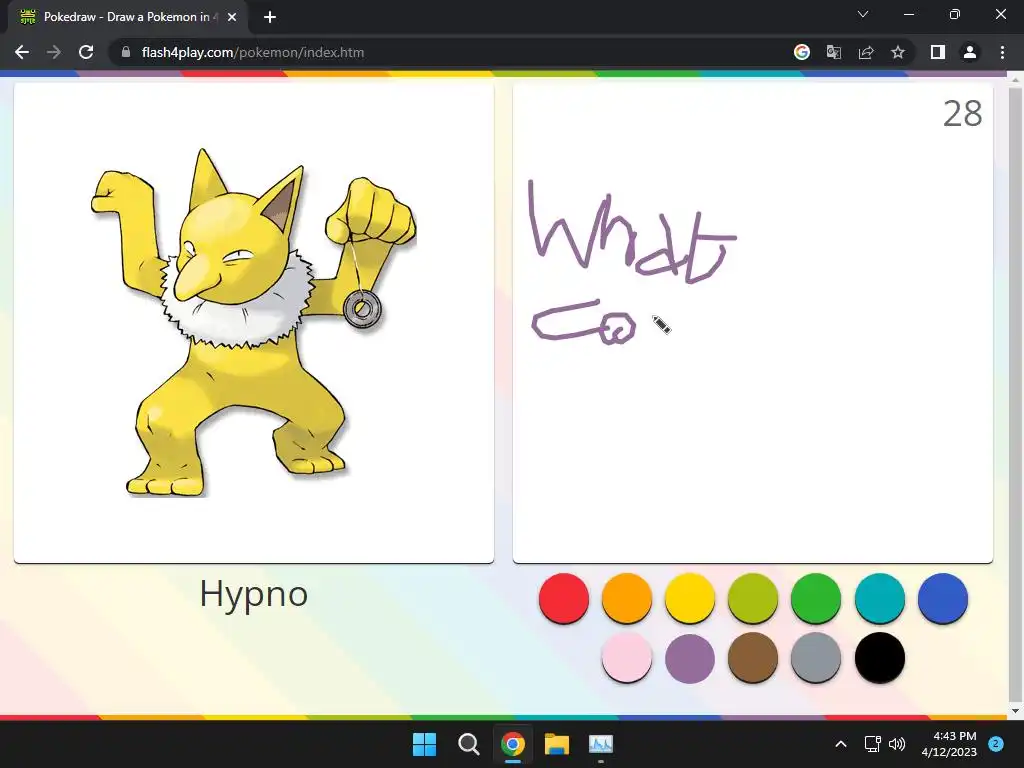Pick the black color swatch

pyautogui.click(x=880, y=658)
